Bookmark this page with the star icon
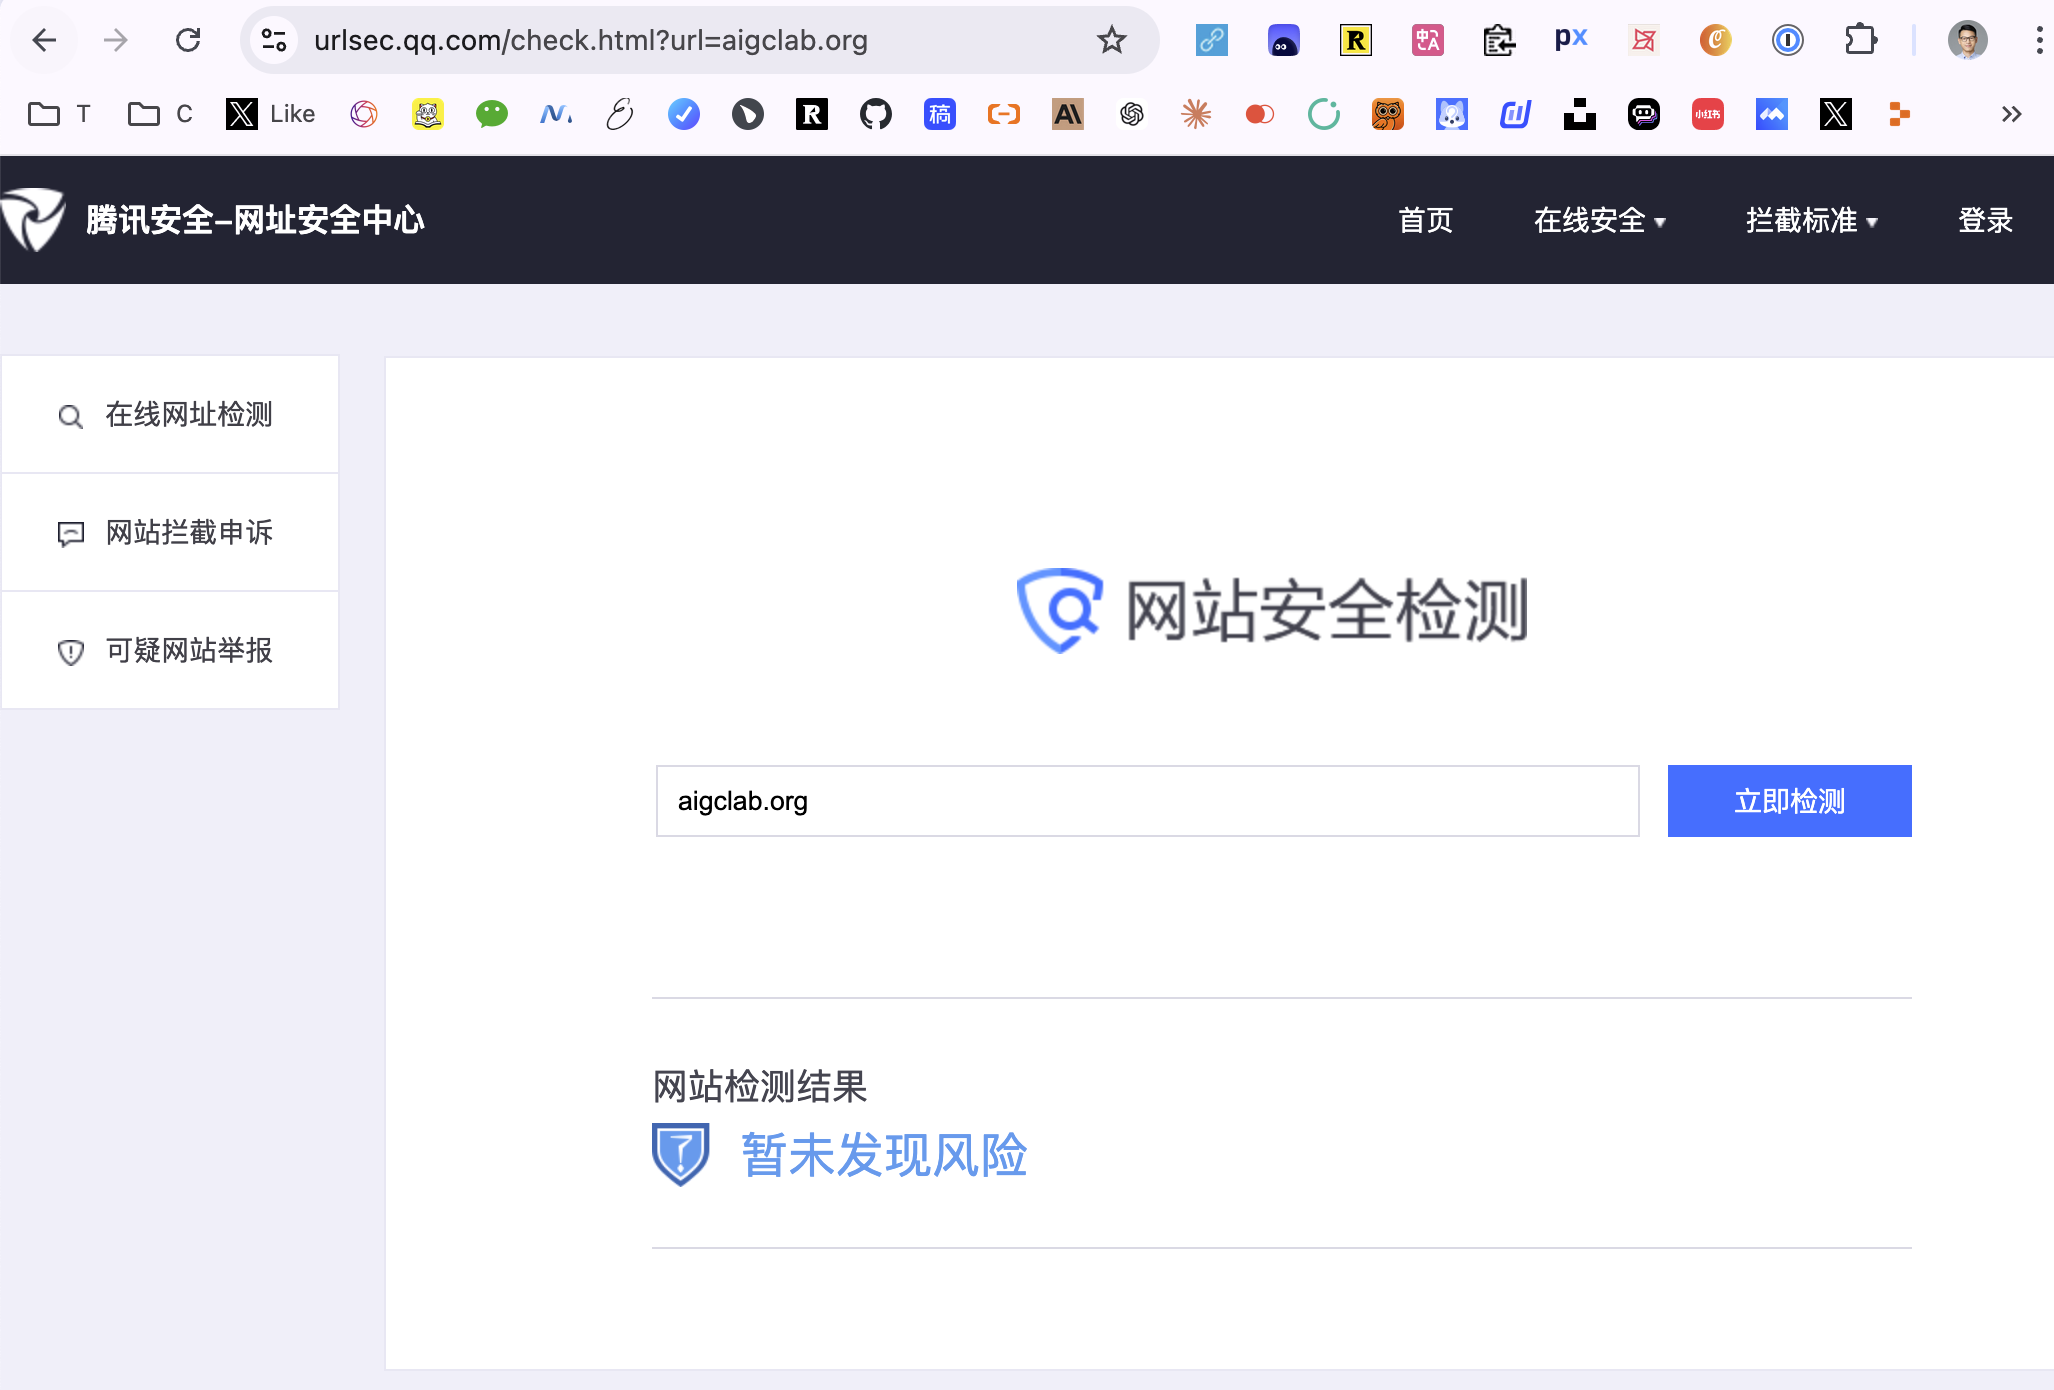The image size is (2054, 1390). tap(1111, 40)
